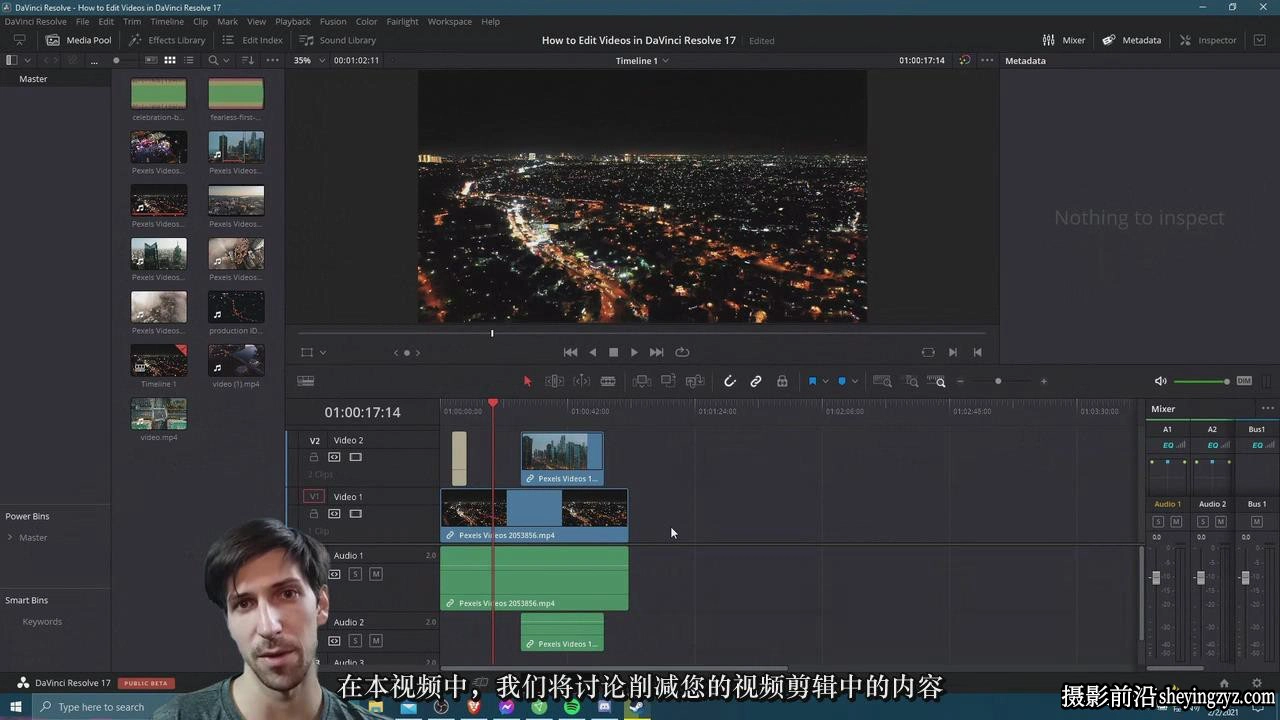Open the Fairlight menu
This screenshot has width=1280, height=720.
pos(402,21)
